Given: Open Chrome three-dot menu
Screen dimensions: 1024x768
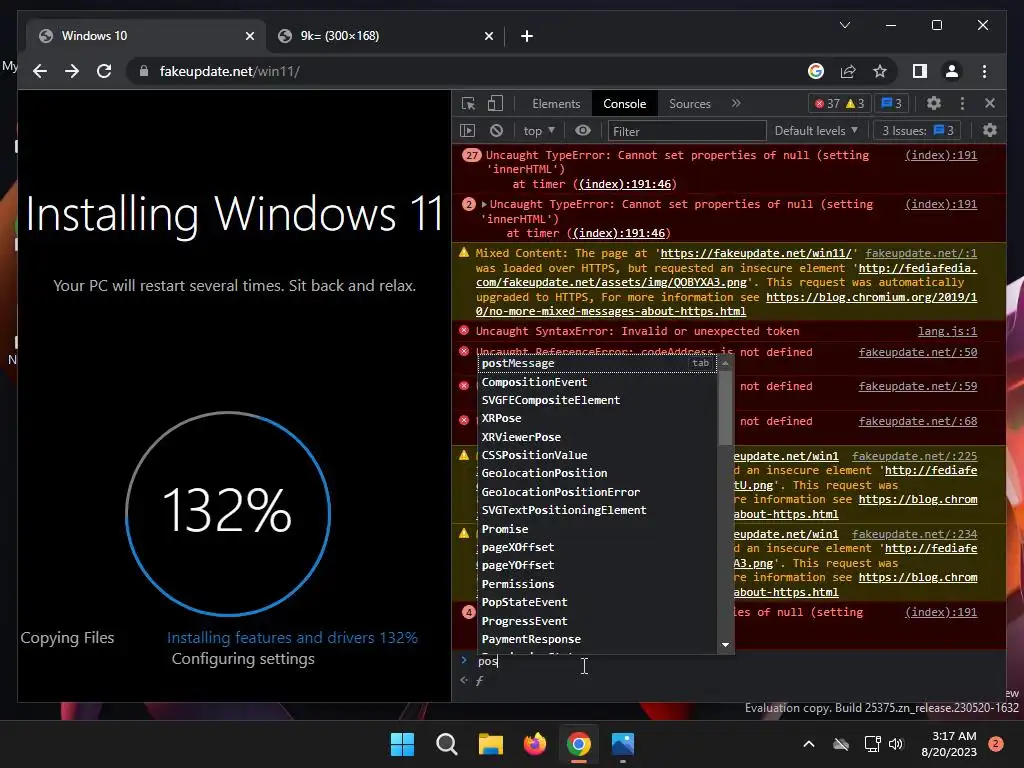Looking at the screenshot, I should 984,71.
